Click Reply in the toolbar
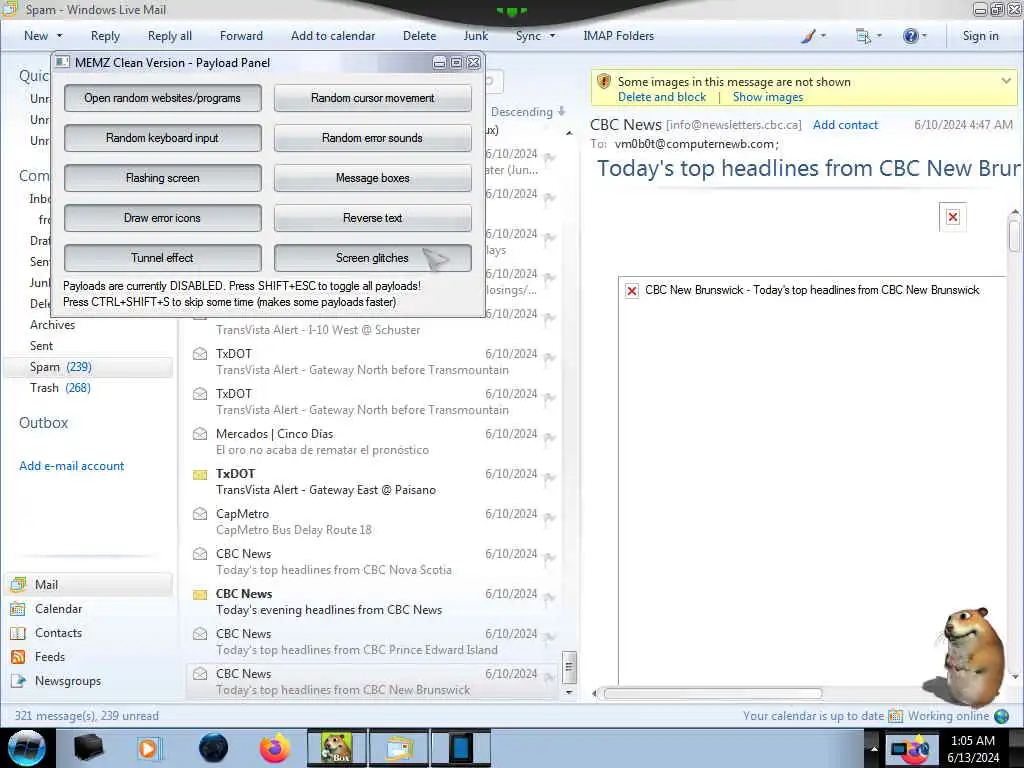Viewport: 1024px width, 768px height. (105, 36)
